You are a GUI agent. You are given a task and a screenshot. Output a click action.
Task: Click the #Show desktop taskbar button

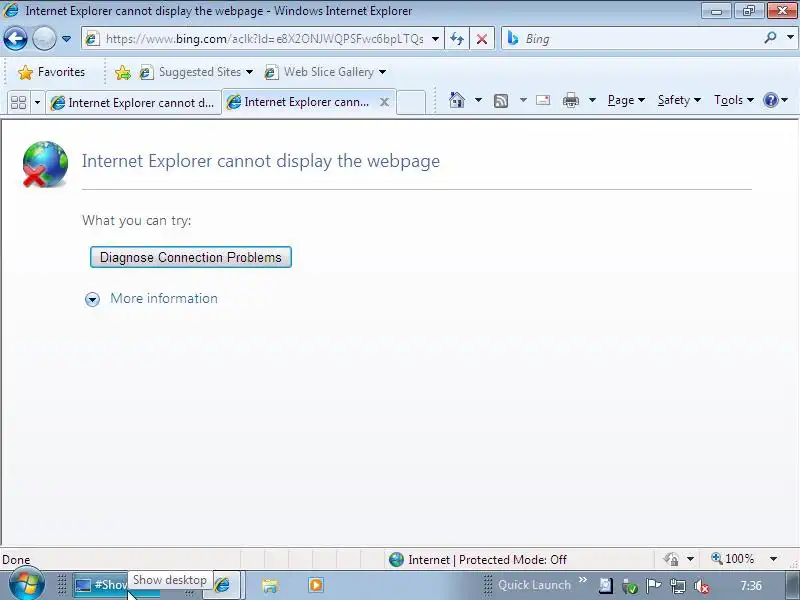tap(101, 585)
